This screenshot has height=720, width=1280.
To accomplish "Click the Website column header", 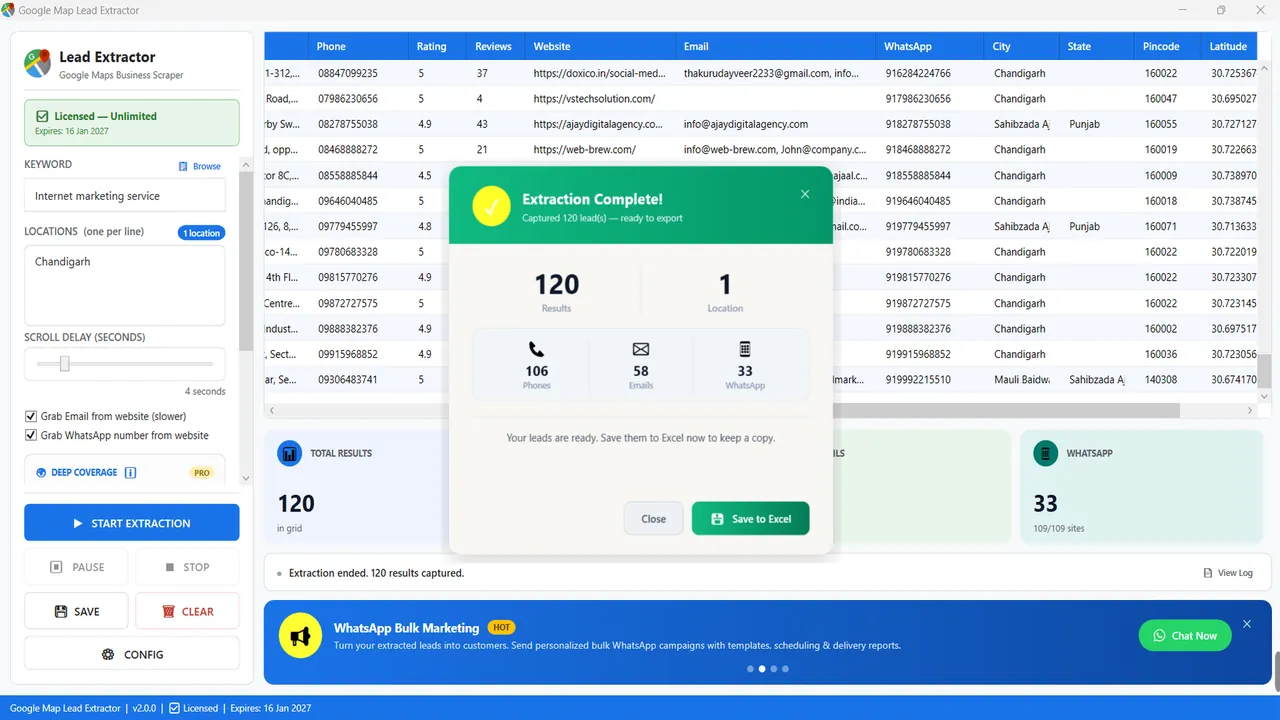I will (600, 46).
